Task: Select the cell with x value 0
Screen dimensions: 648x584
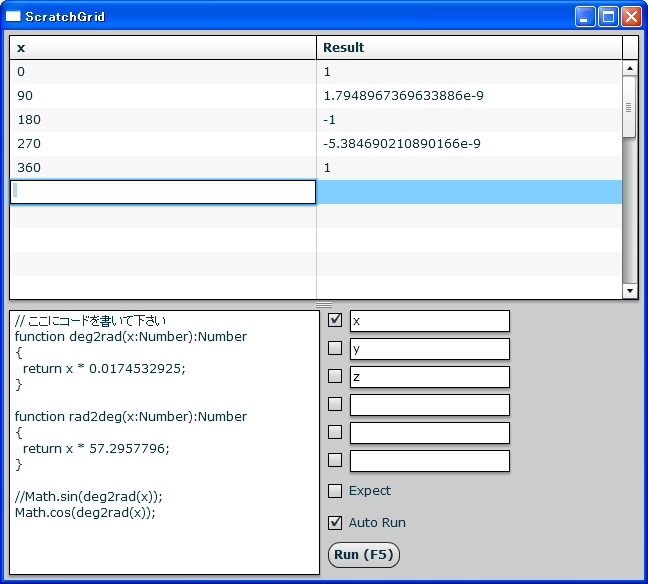Action: click(x=163, y=72)
